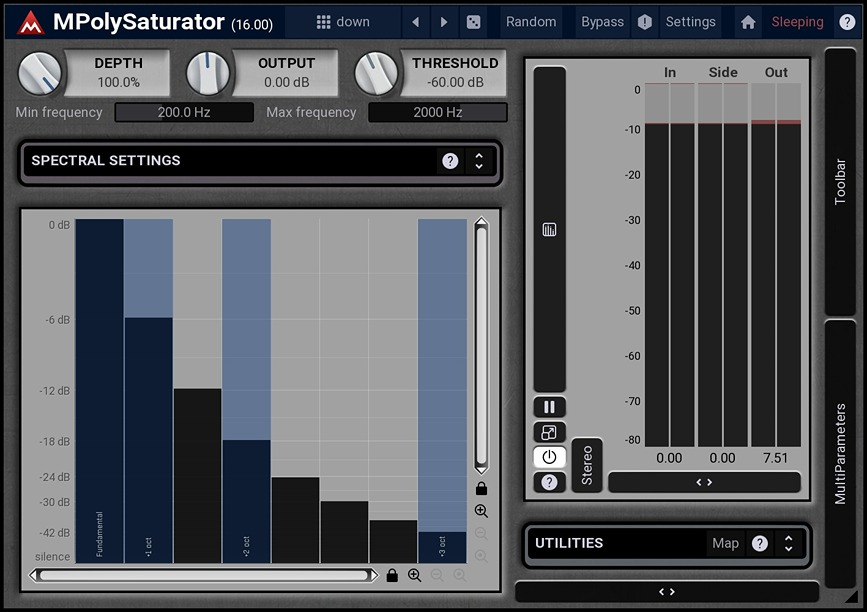Click the lock icon beside vertical zoom
This screenshot has width=867, height=612.
point(481,488)
